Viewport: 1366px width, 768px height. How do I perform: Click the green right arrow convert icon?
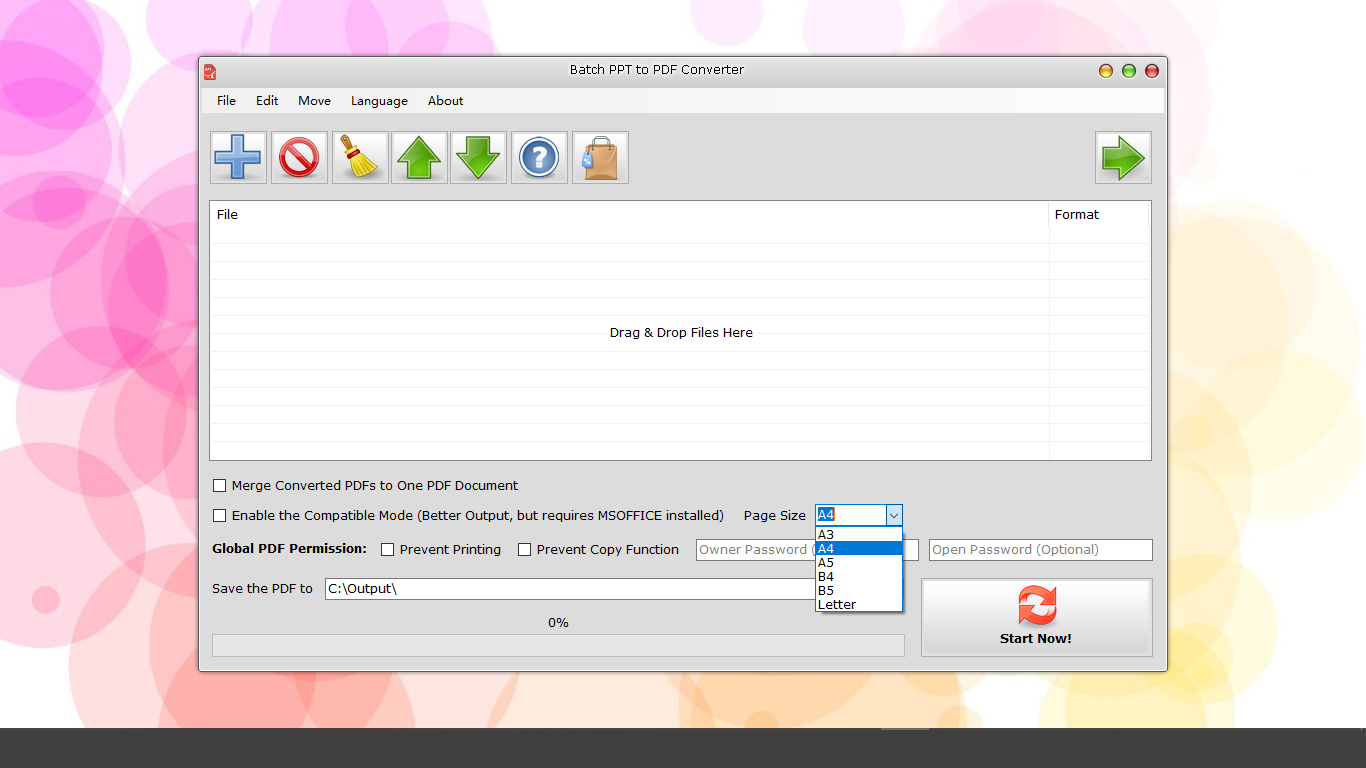click(x=1122, y=158)
